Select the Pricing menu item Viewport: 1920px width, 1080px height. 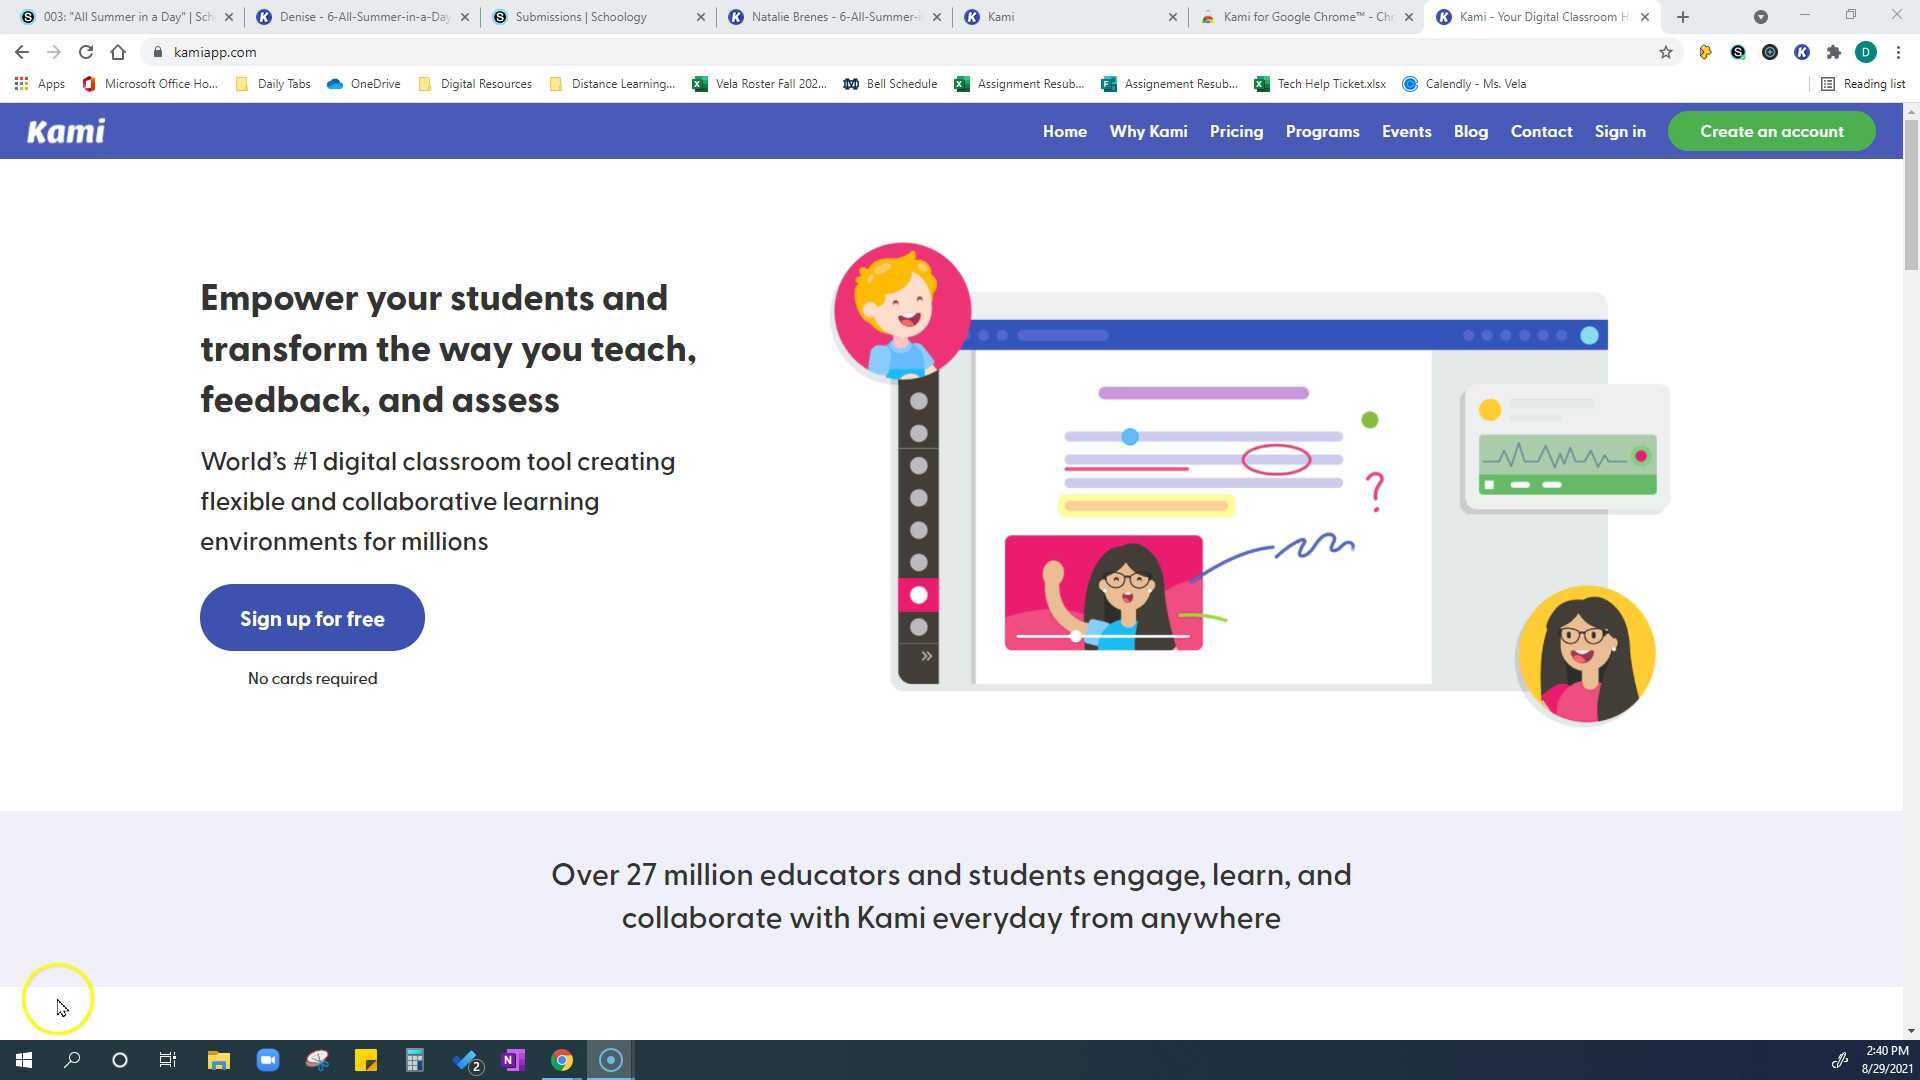click(x=1236, y=131)
